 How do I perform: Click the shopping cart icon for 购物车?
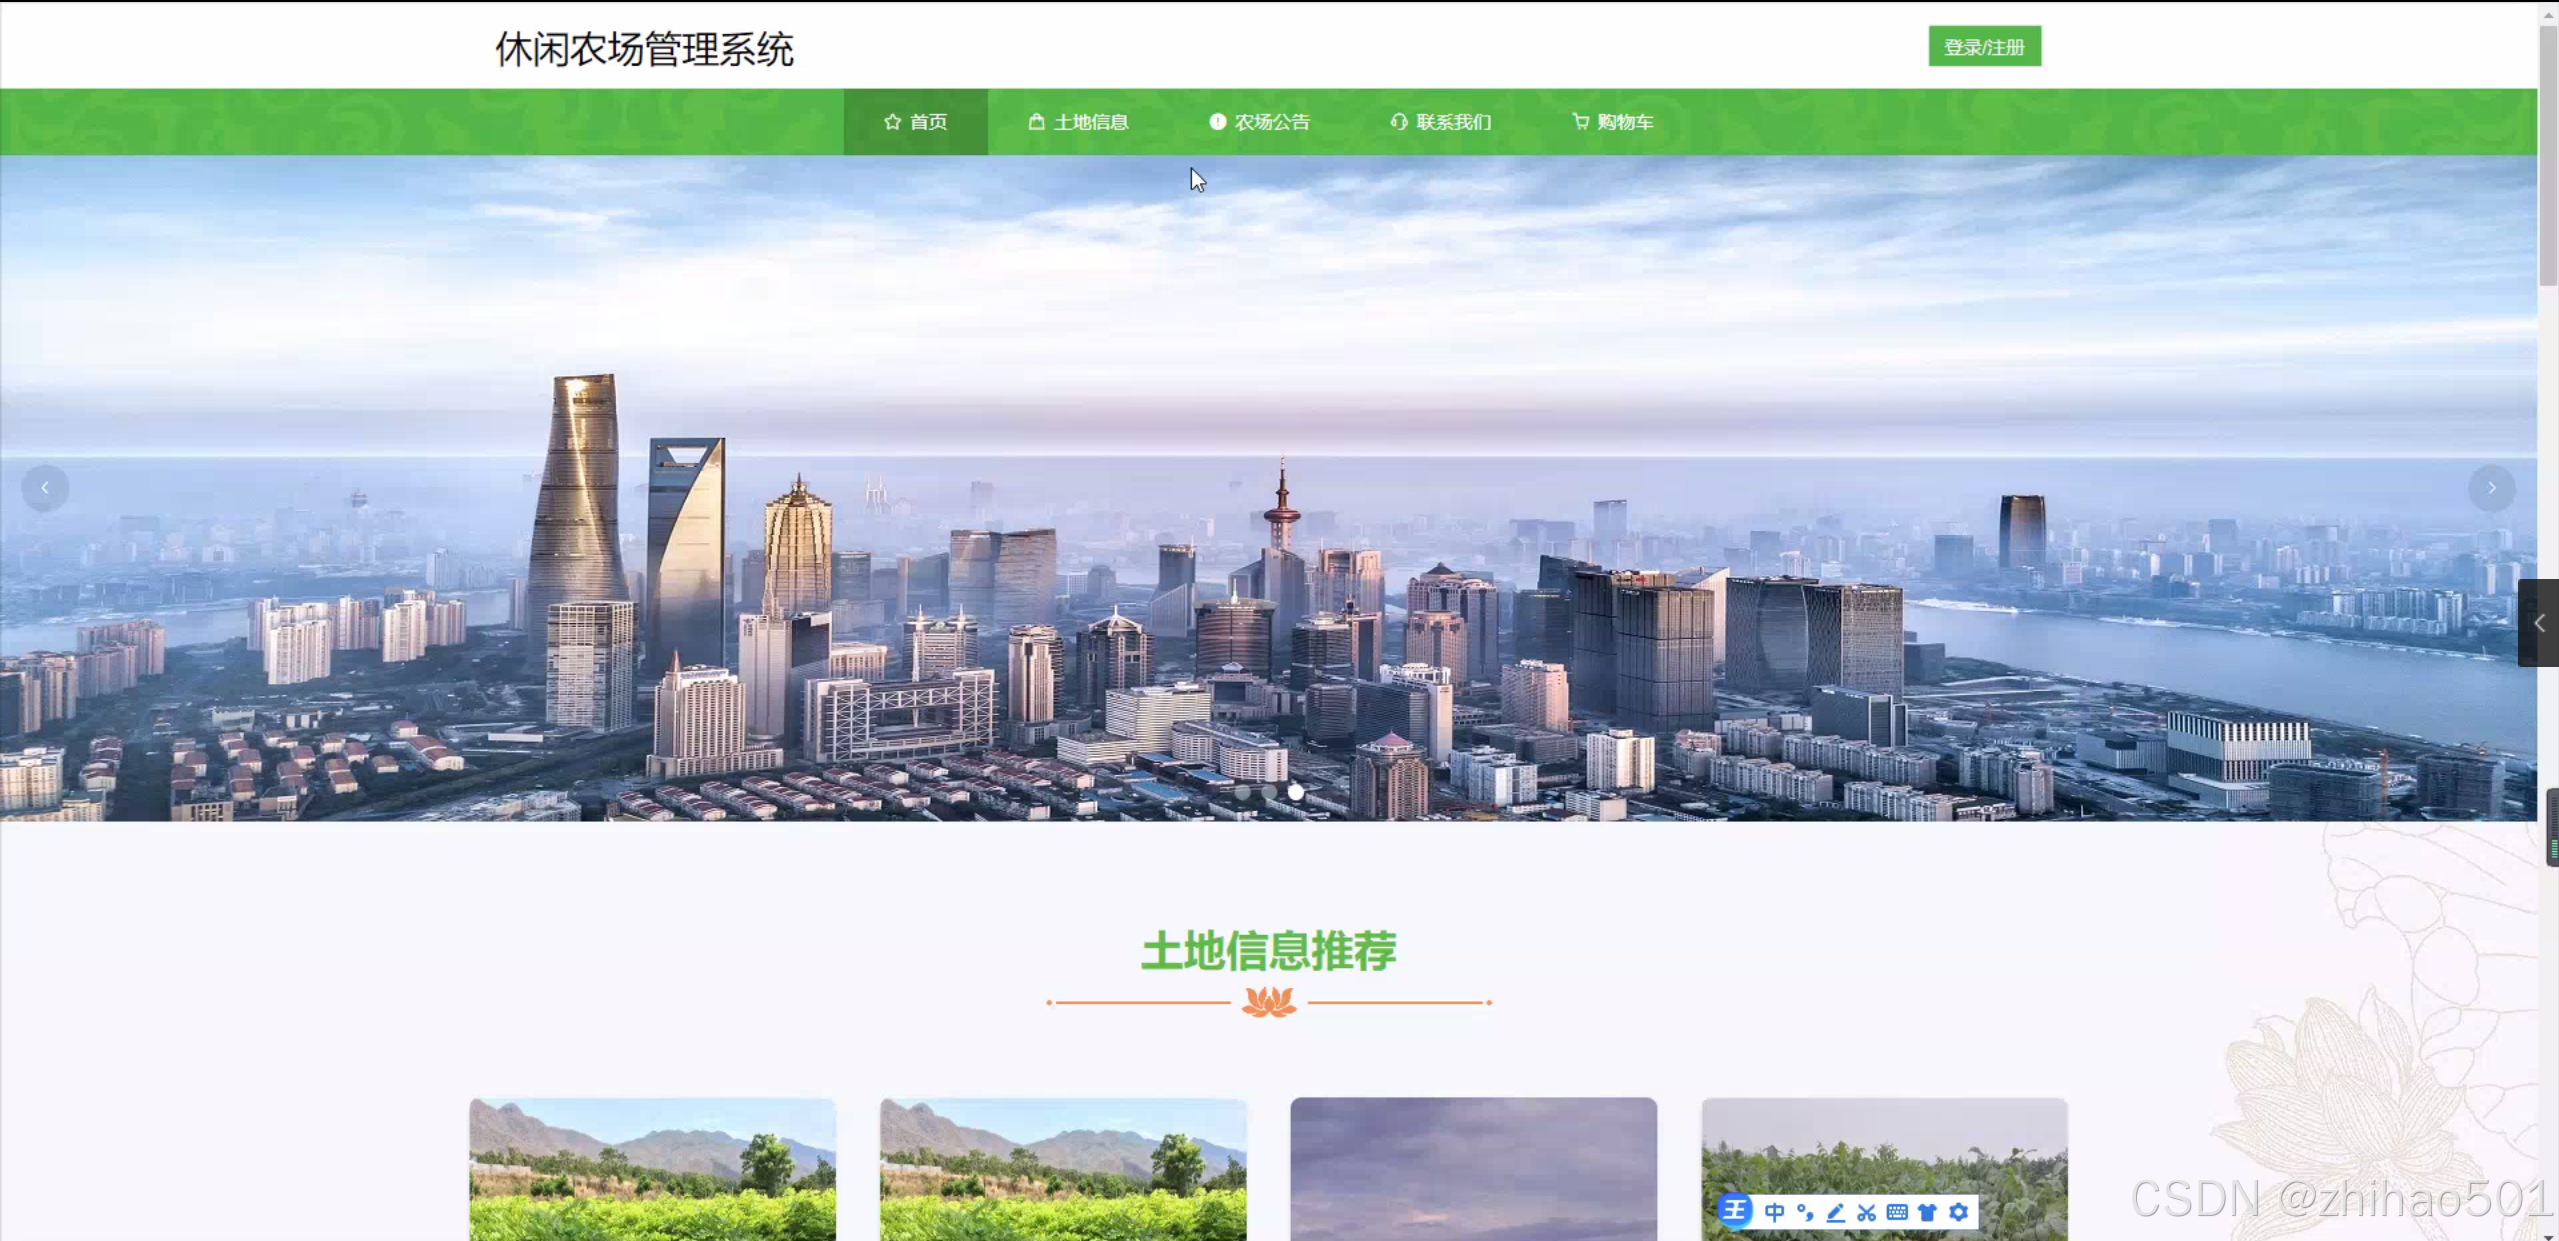point(1580,121)
